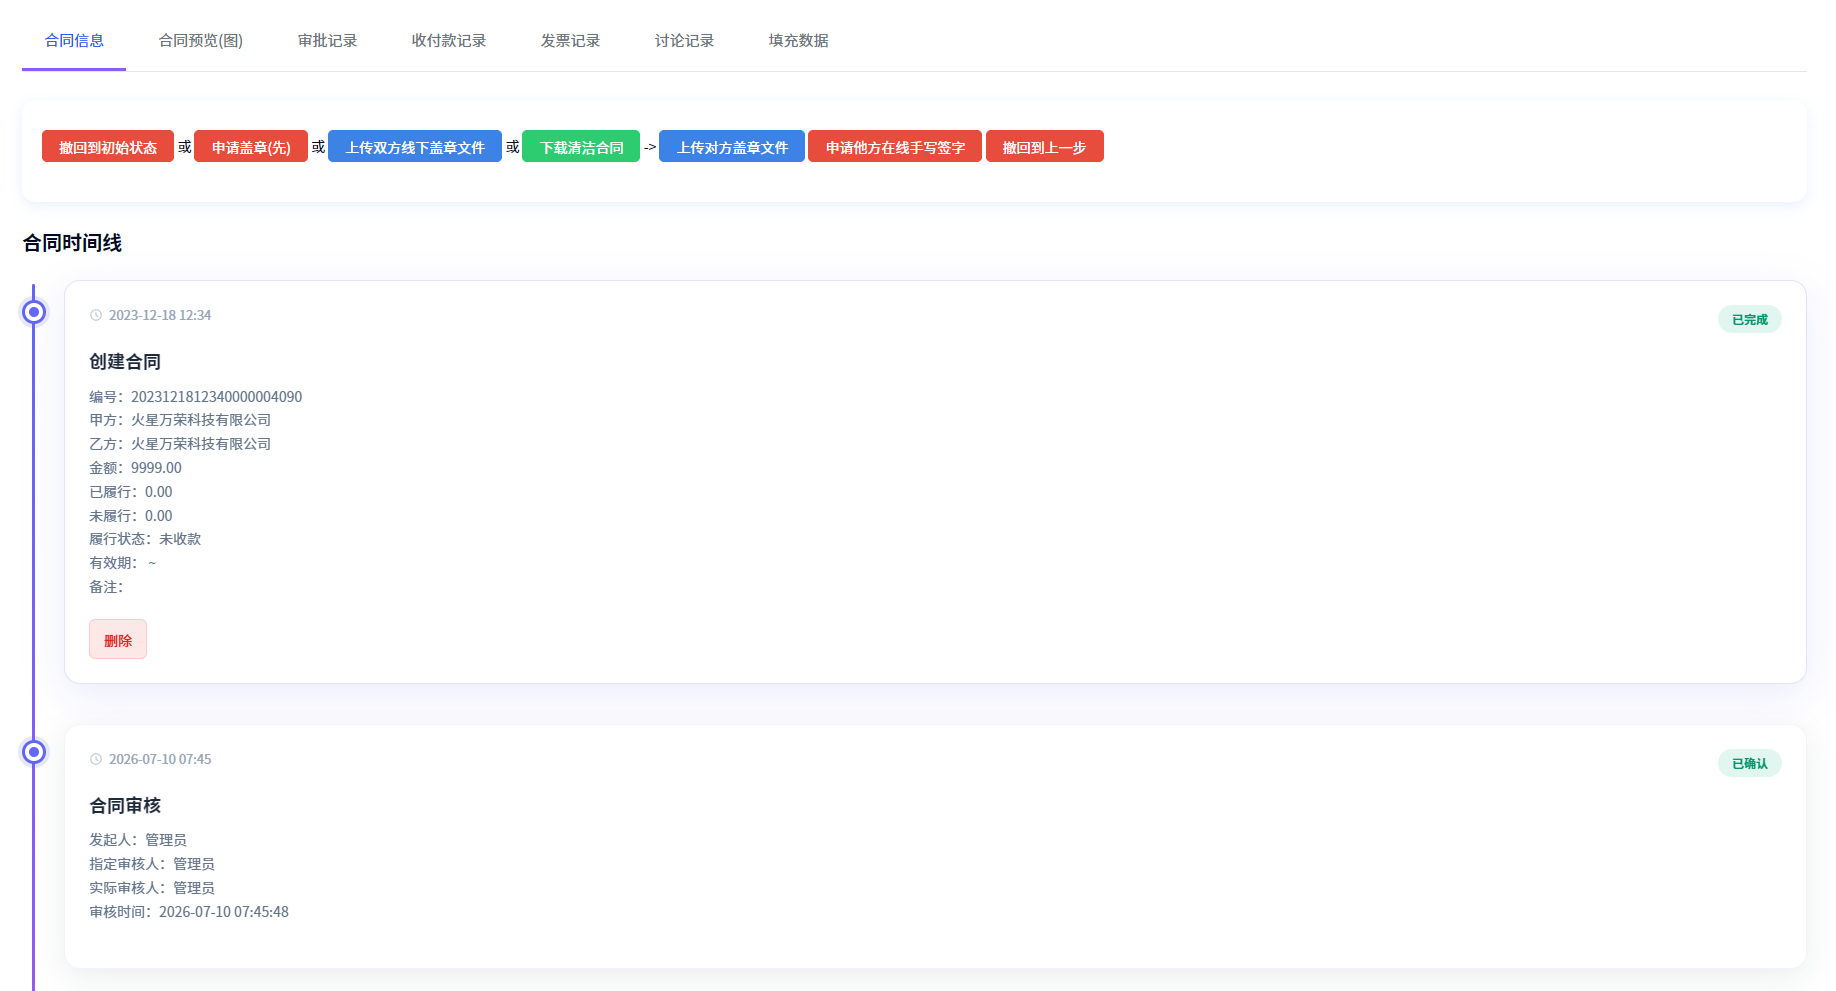
Task: Open the 发票记录 tab
Action: point(570,41)
